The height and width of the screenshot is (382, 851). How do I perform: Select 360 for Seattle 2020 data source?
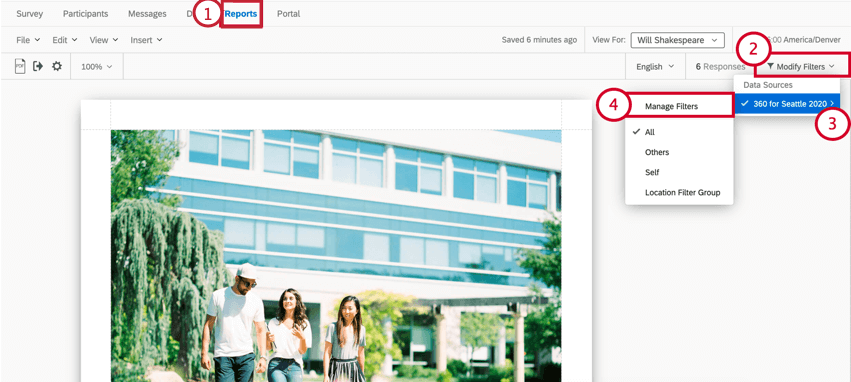tap(787, 104)
